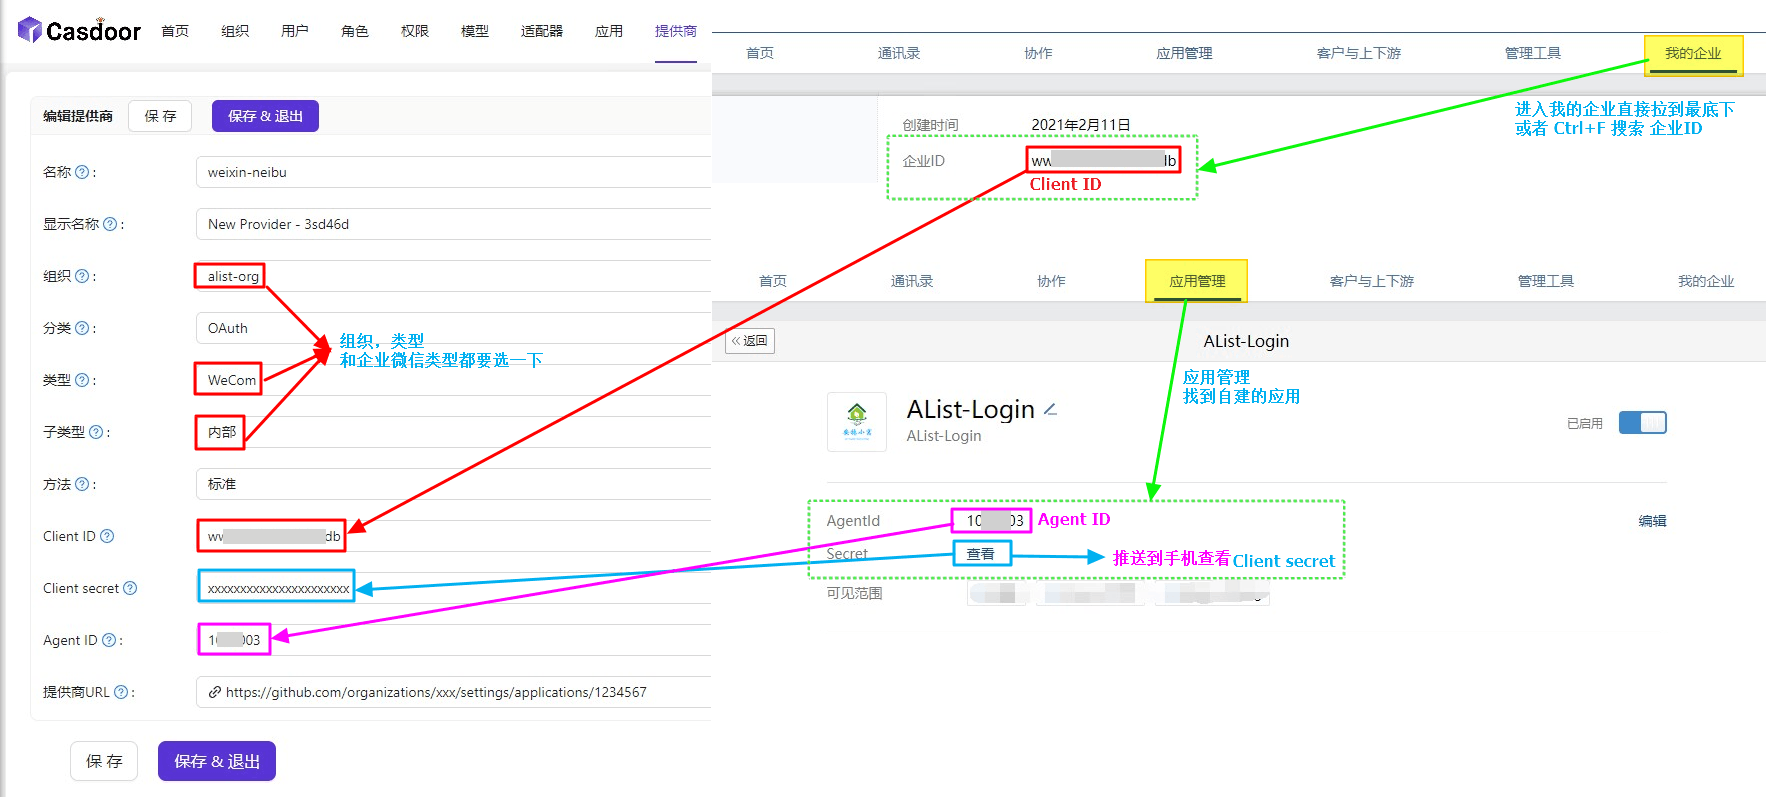Open the 分类 dropdown showing OAuth
1766x797 pixels.
450,328
